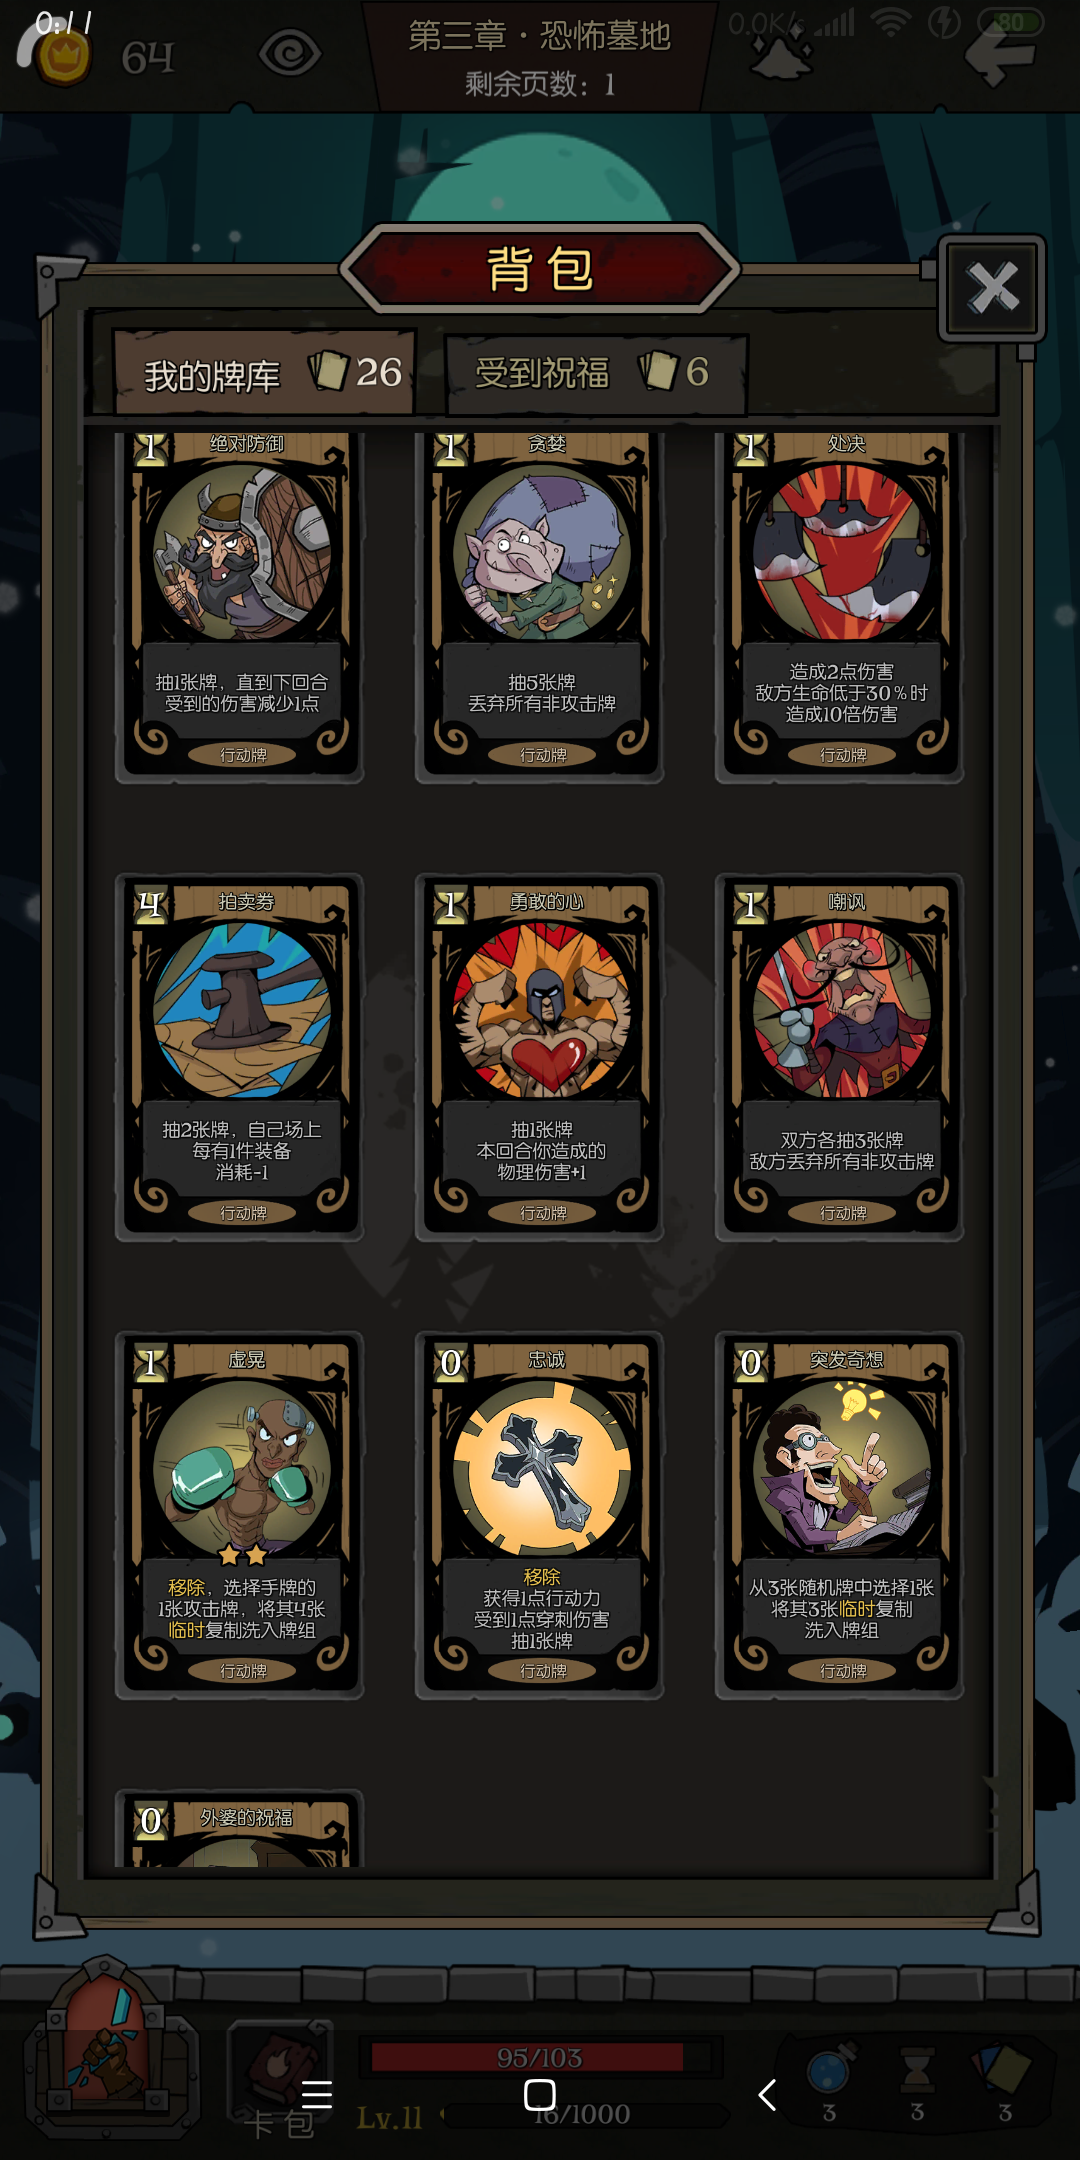Pick the 拍卖券 auction hammer card
1080x2160 pixels.
[x=240, y=1057]
